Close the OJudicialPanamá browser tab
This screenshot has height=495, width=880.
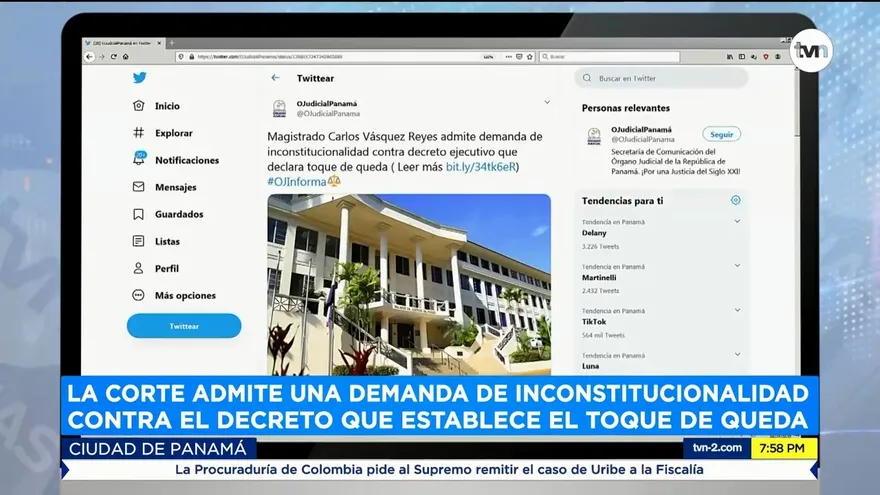159,43
